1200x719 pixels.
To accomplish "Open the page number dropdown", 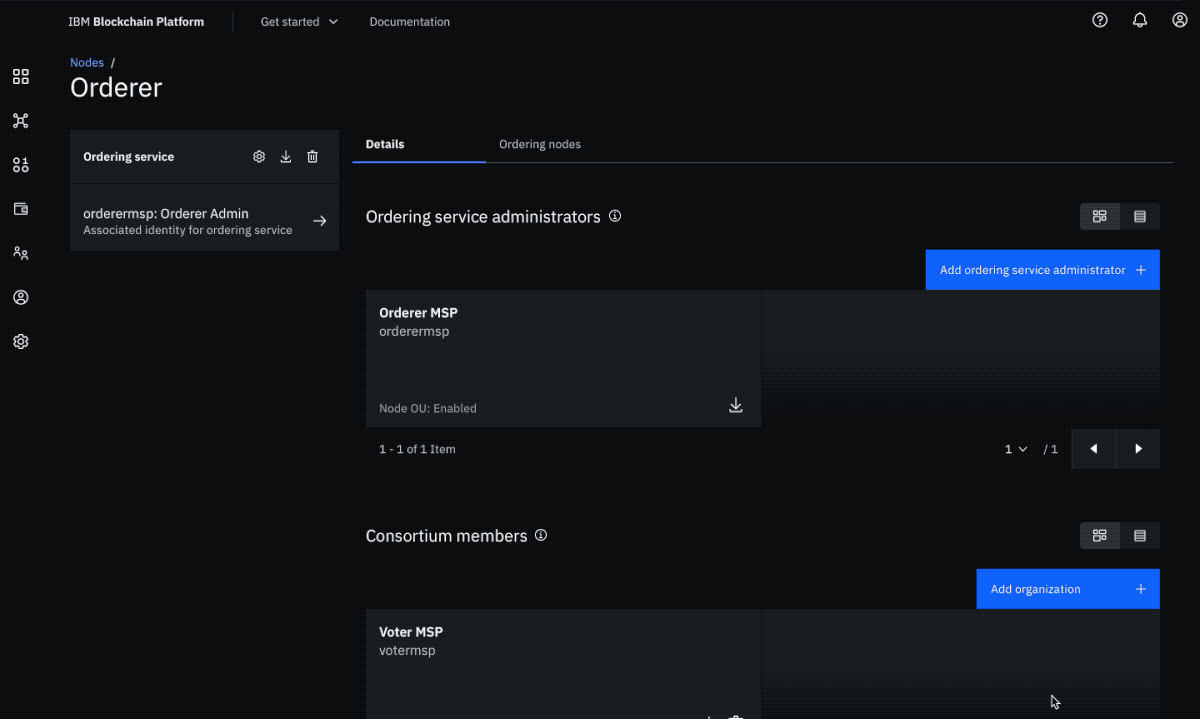I will (x=1016, y=449).
